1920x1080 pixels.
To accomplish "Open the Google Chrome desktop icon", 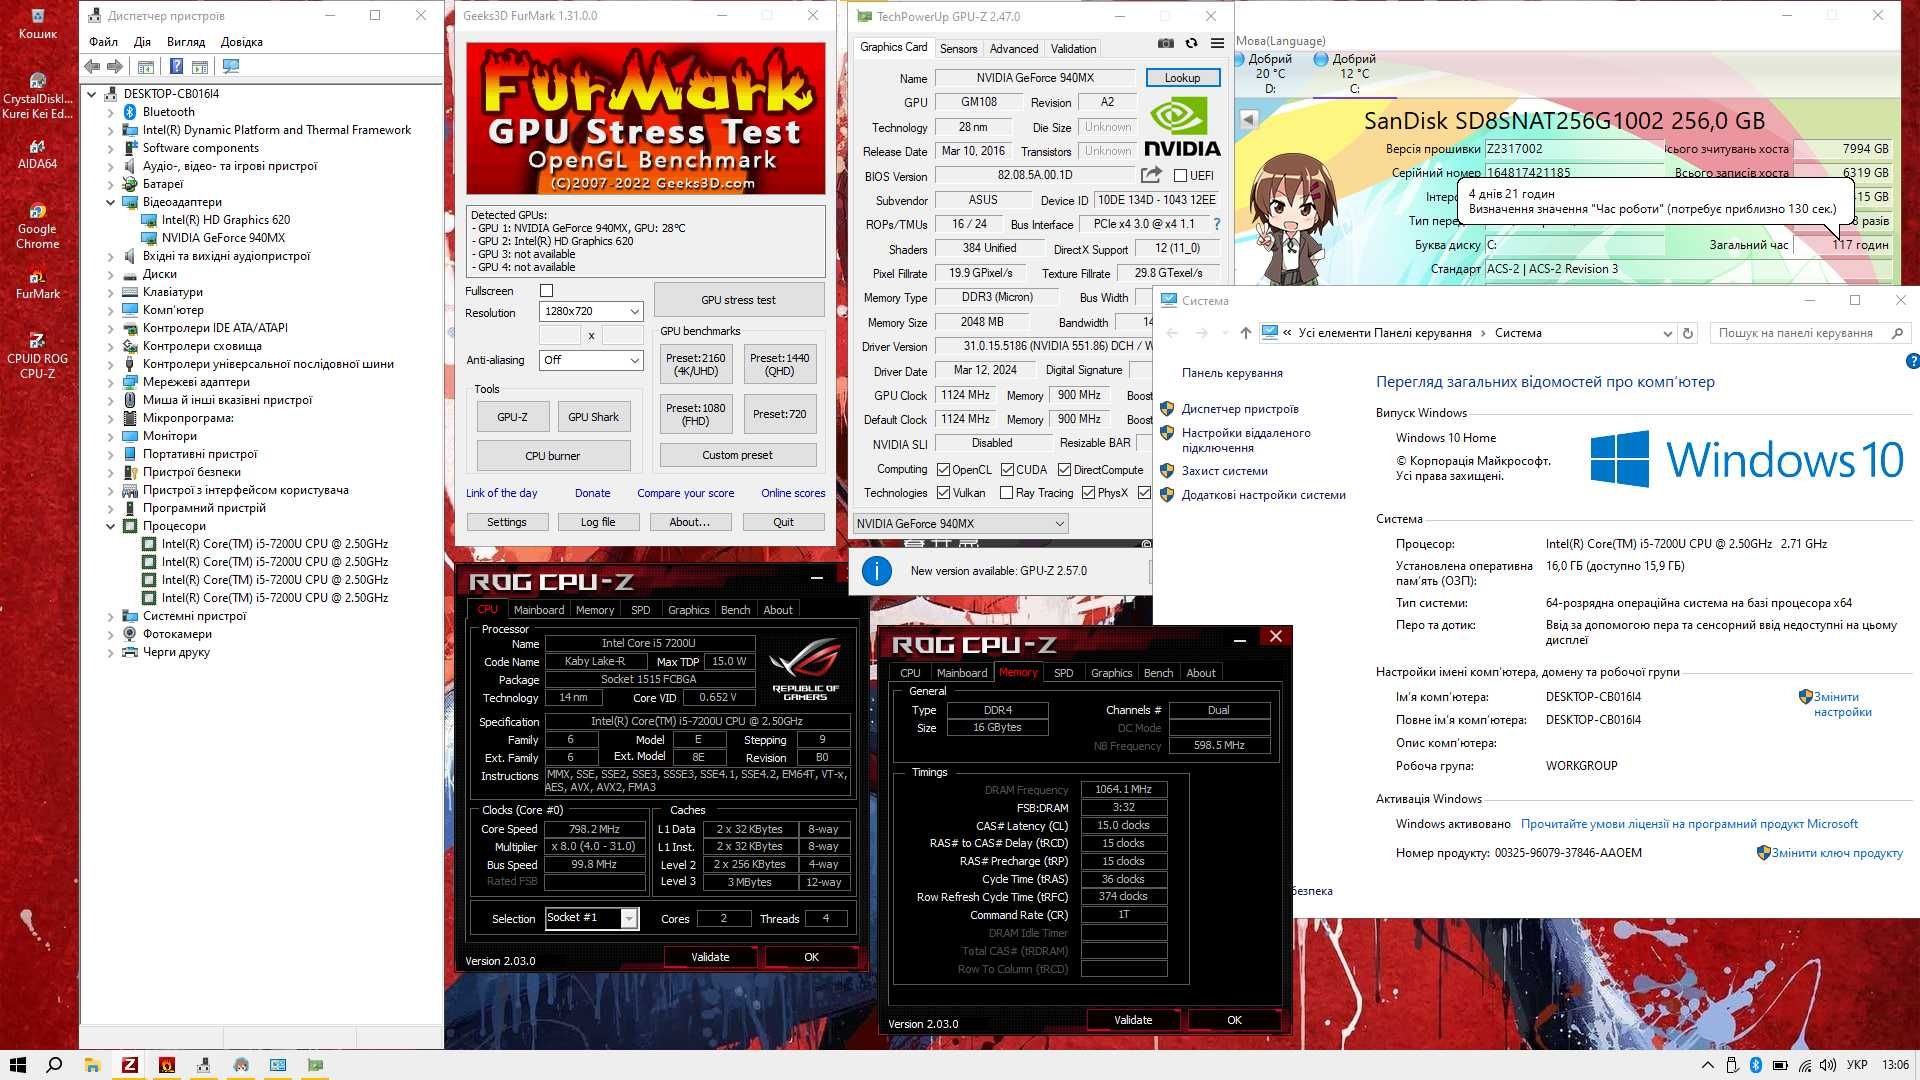I will pyautogui.click(x=37, y=225).
